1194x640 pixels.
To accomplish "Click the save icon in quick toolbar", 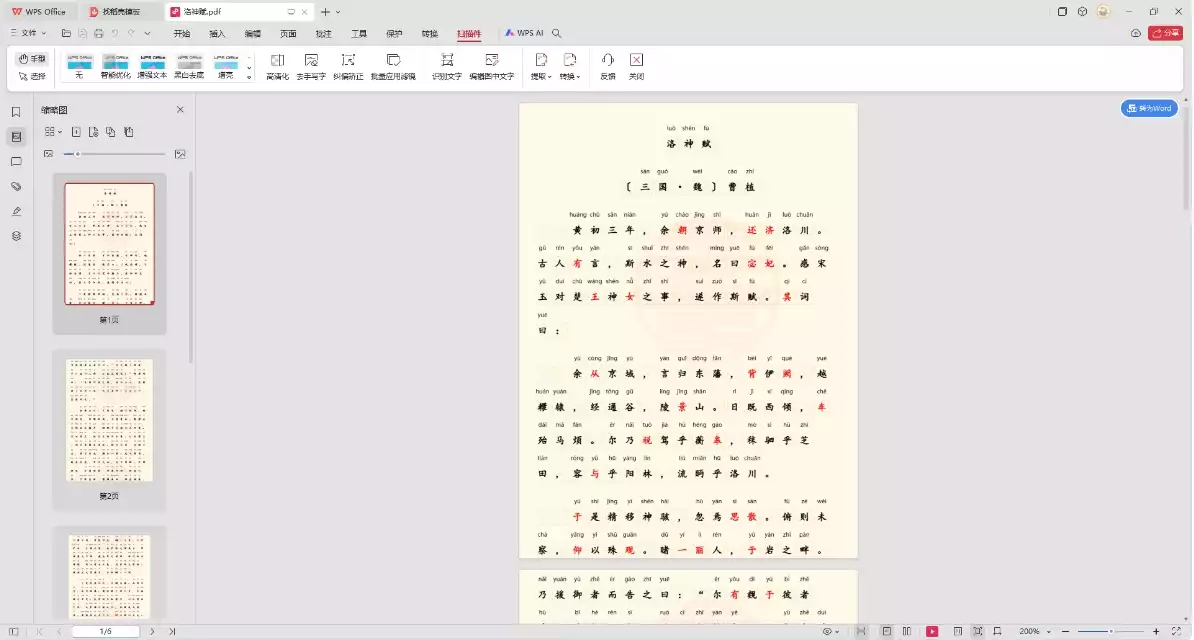I will [x=82, y=34].
